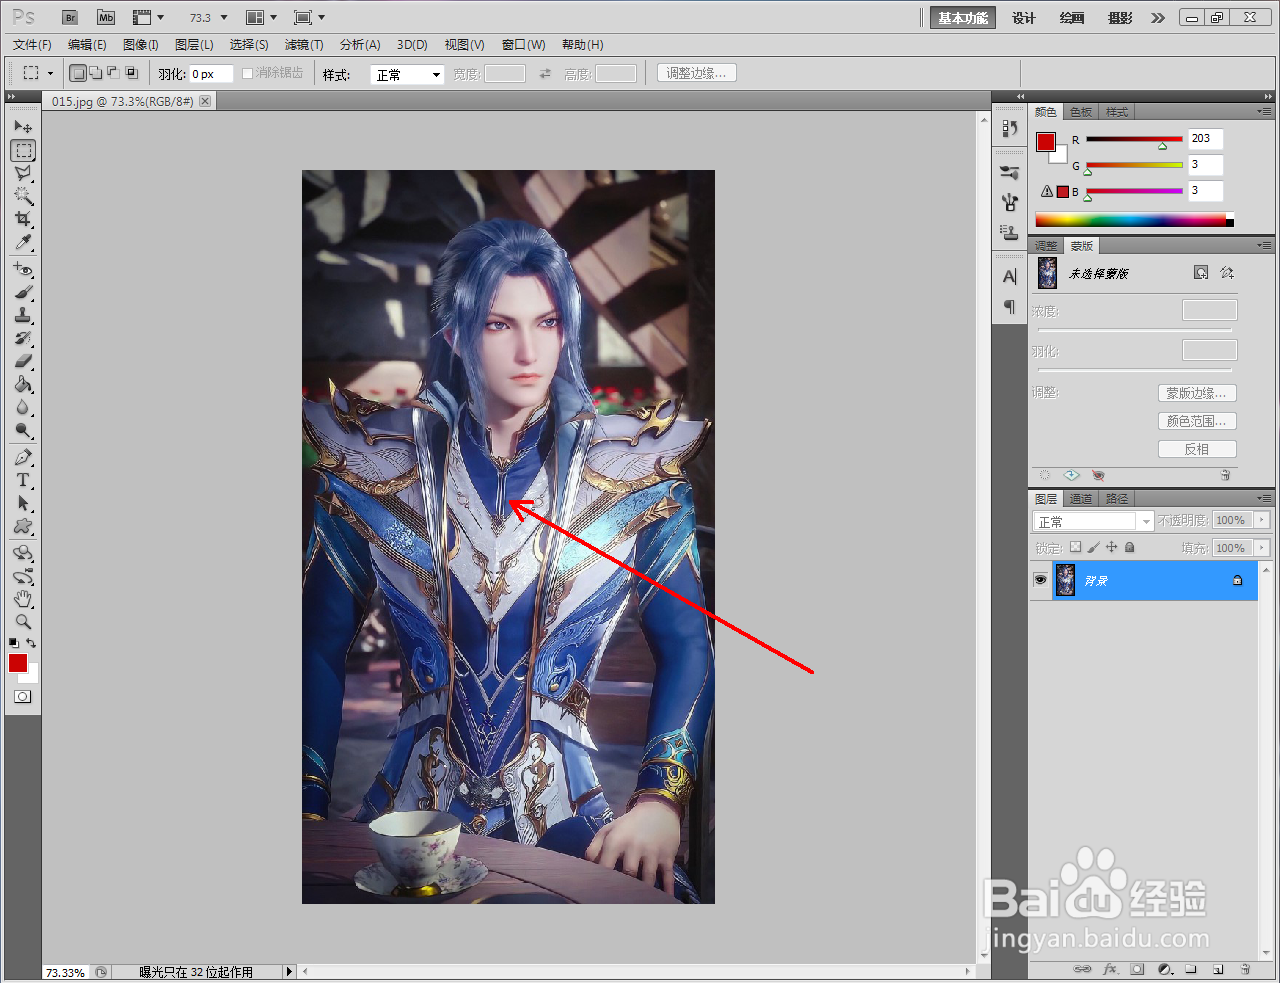Open the layer blend mode 正常 dropdown
1280x983 pixels.
(1092, 521)
